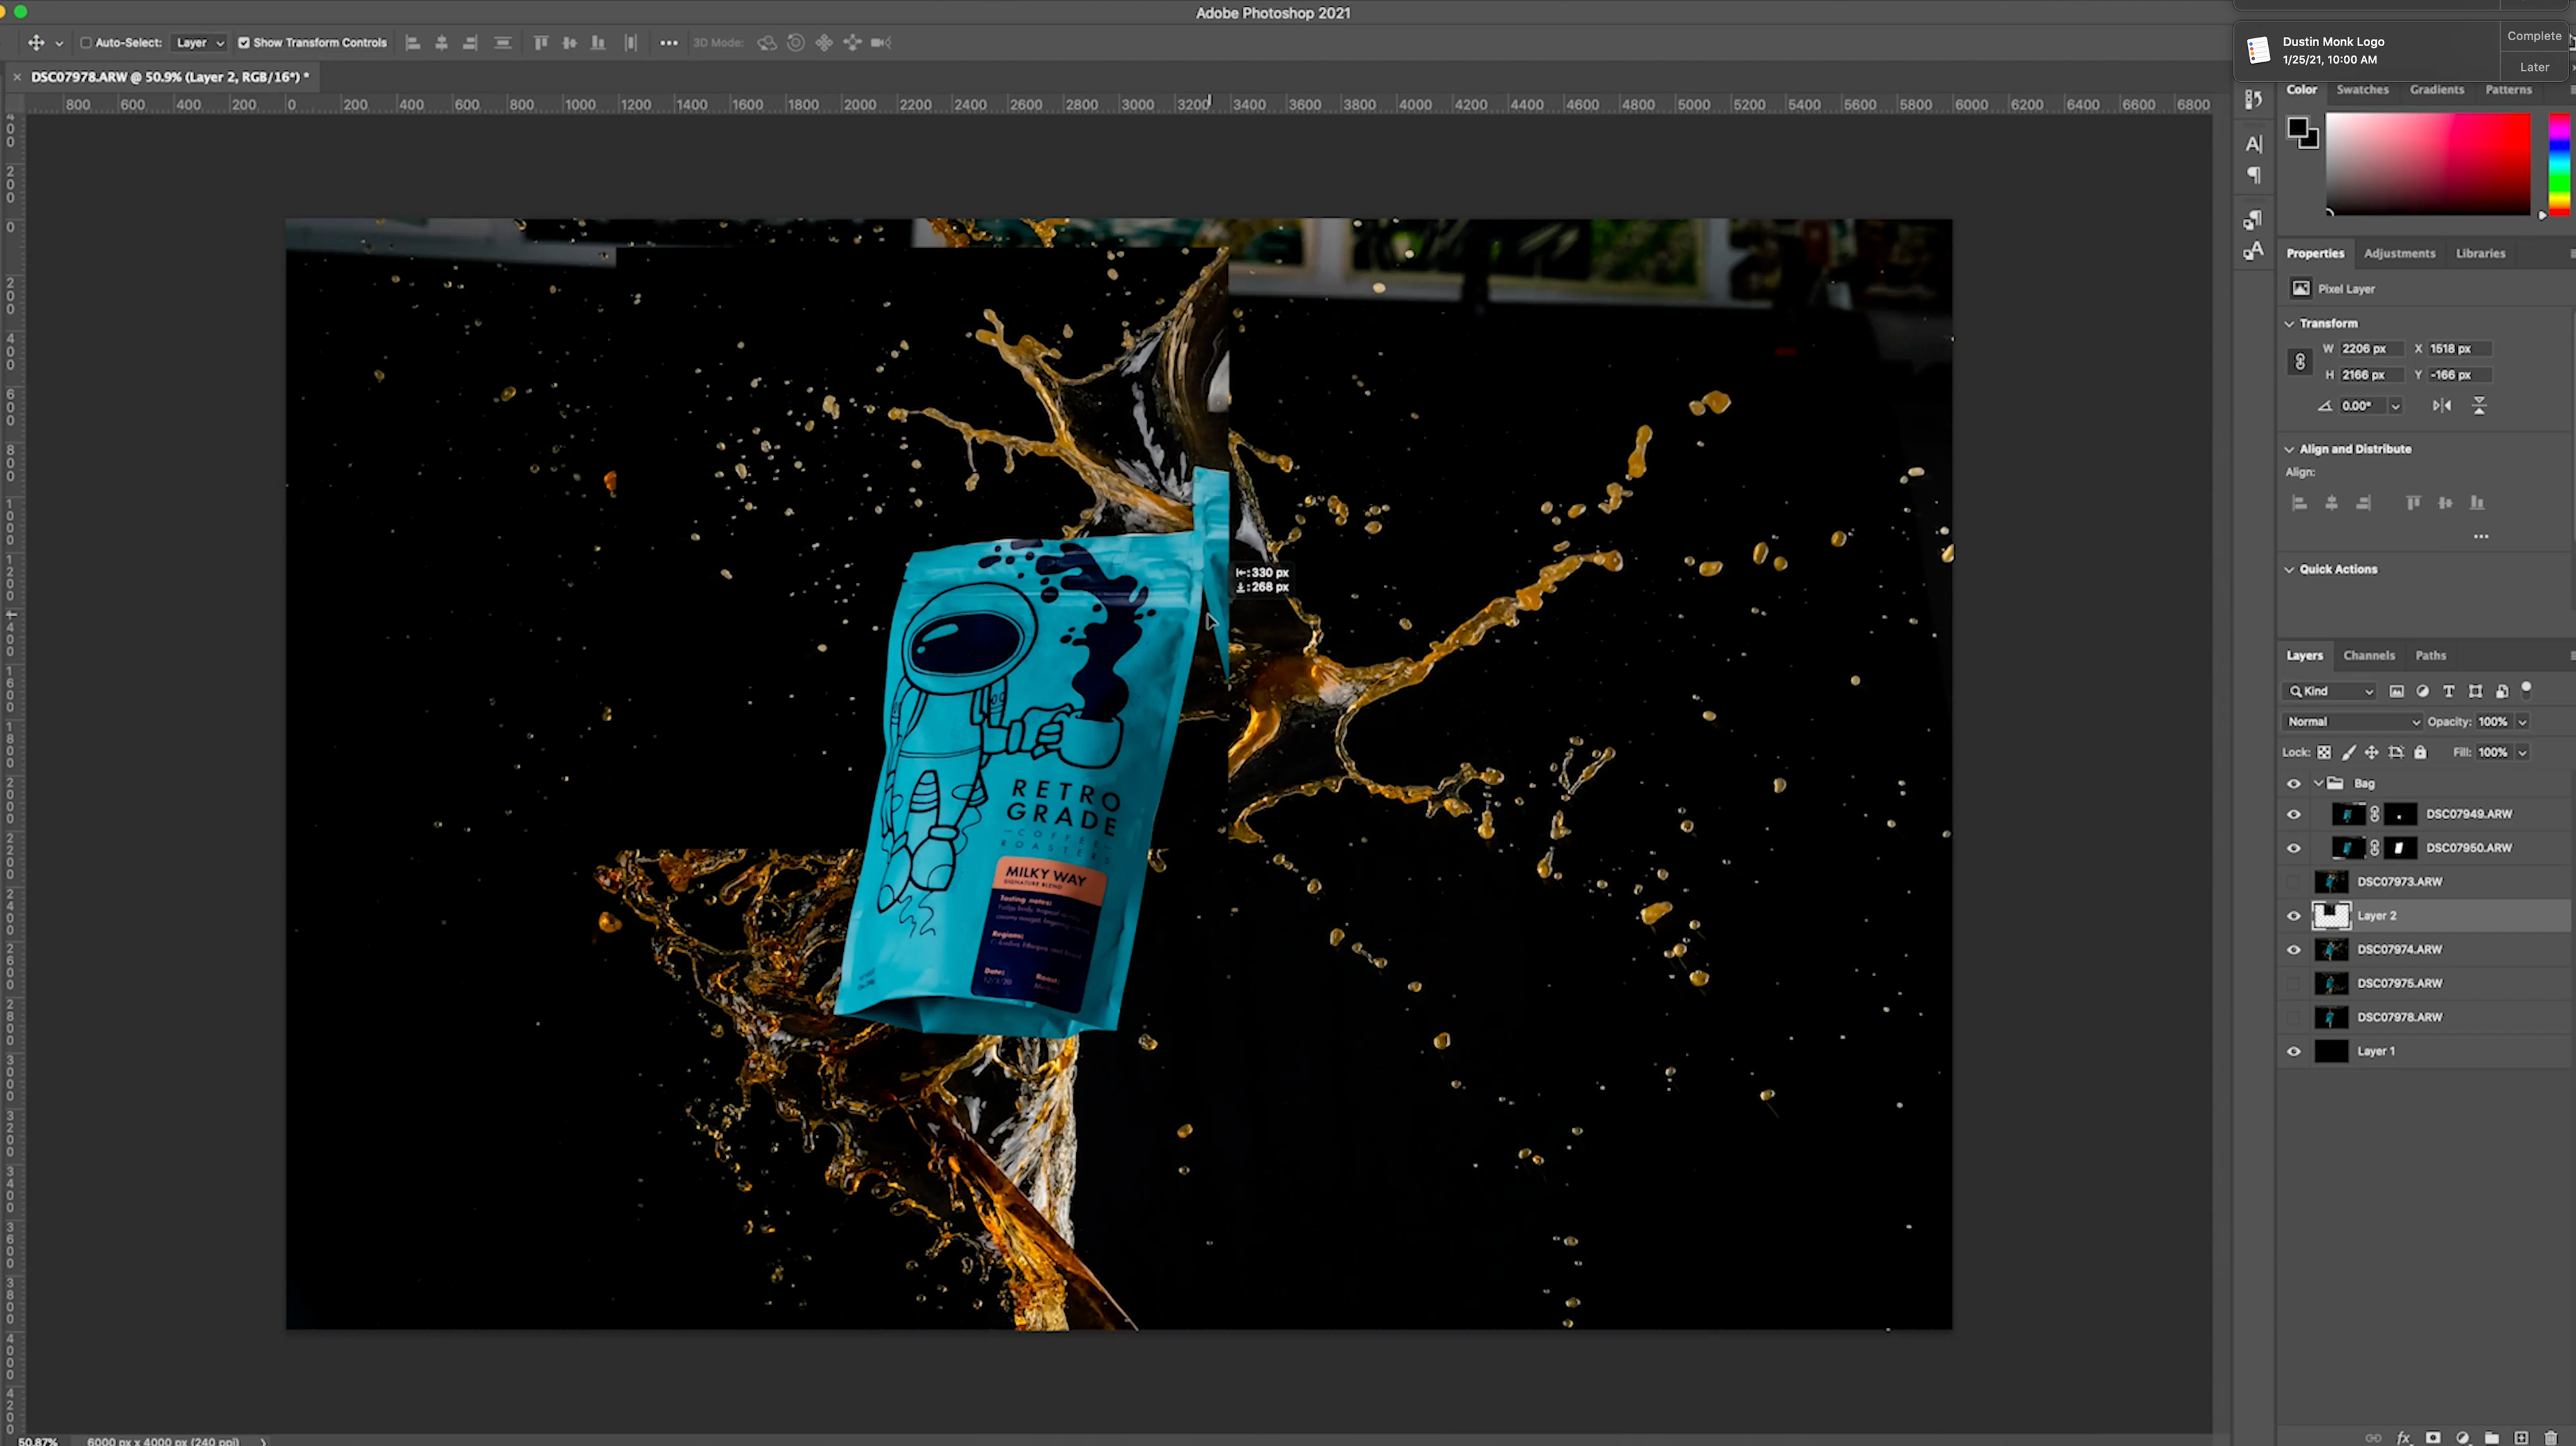
Task: Open the Character panel icon in side dock
Action: point(2254,144)
